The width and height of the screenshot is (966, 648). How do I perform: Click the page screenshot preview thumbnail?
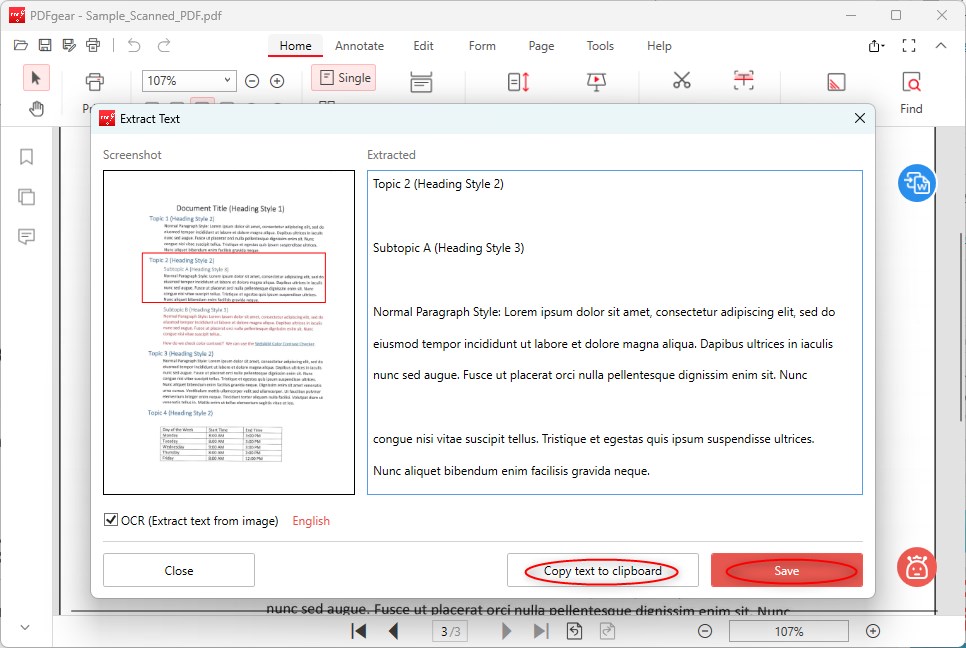click(229, 332)
